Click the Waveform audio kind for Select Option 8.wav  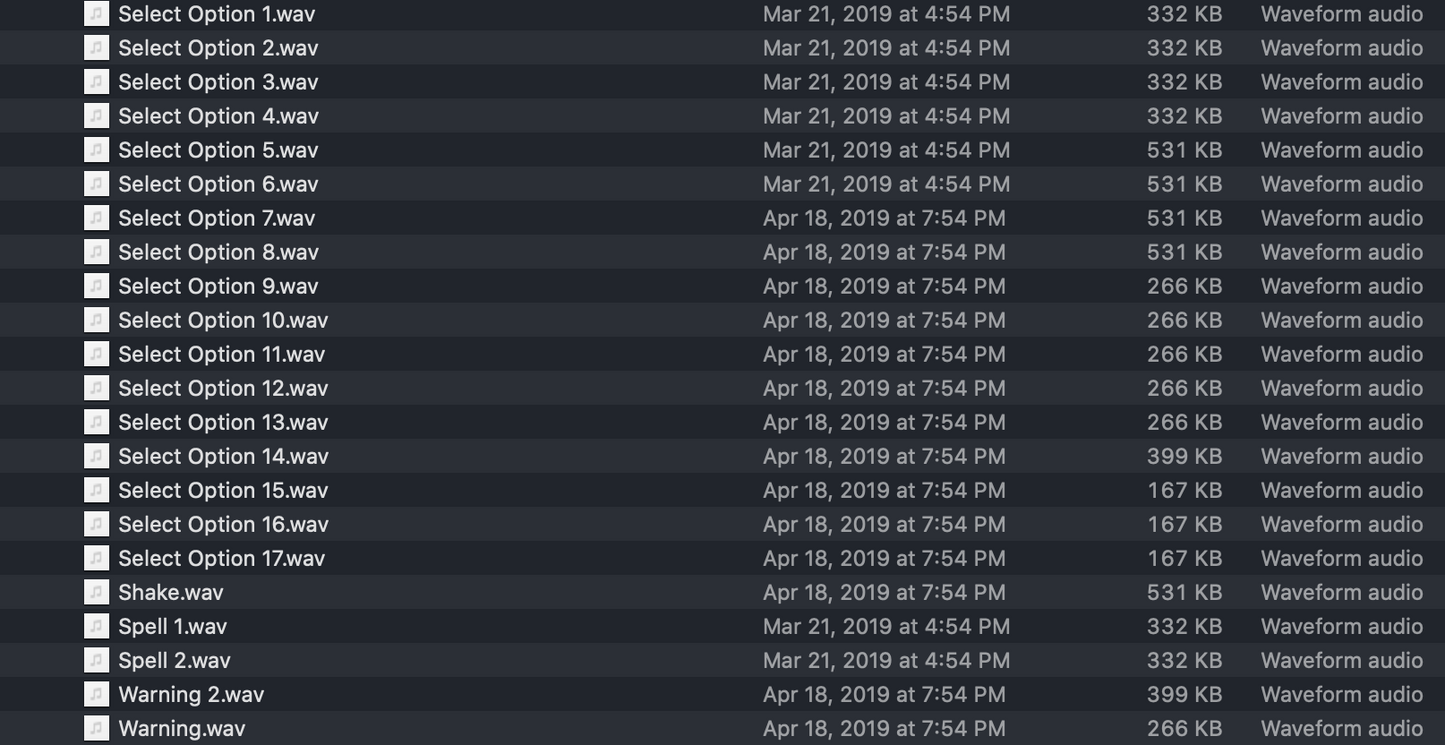click(x=1341, y=252)
